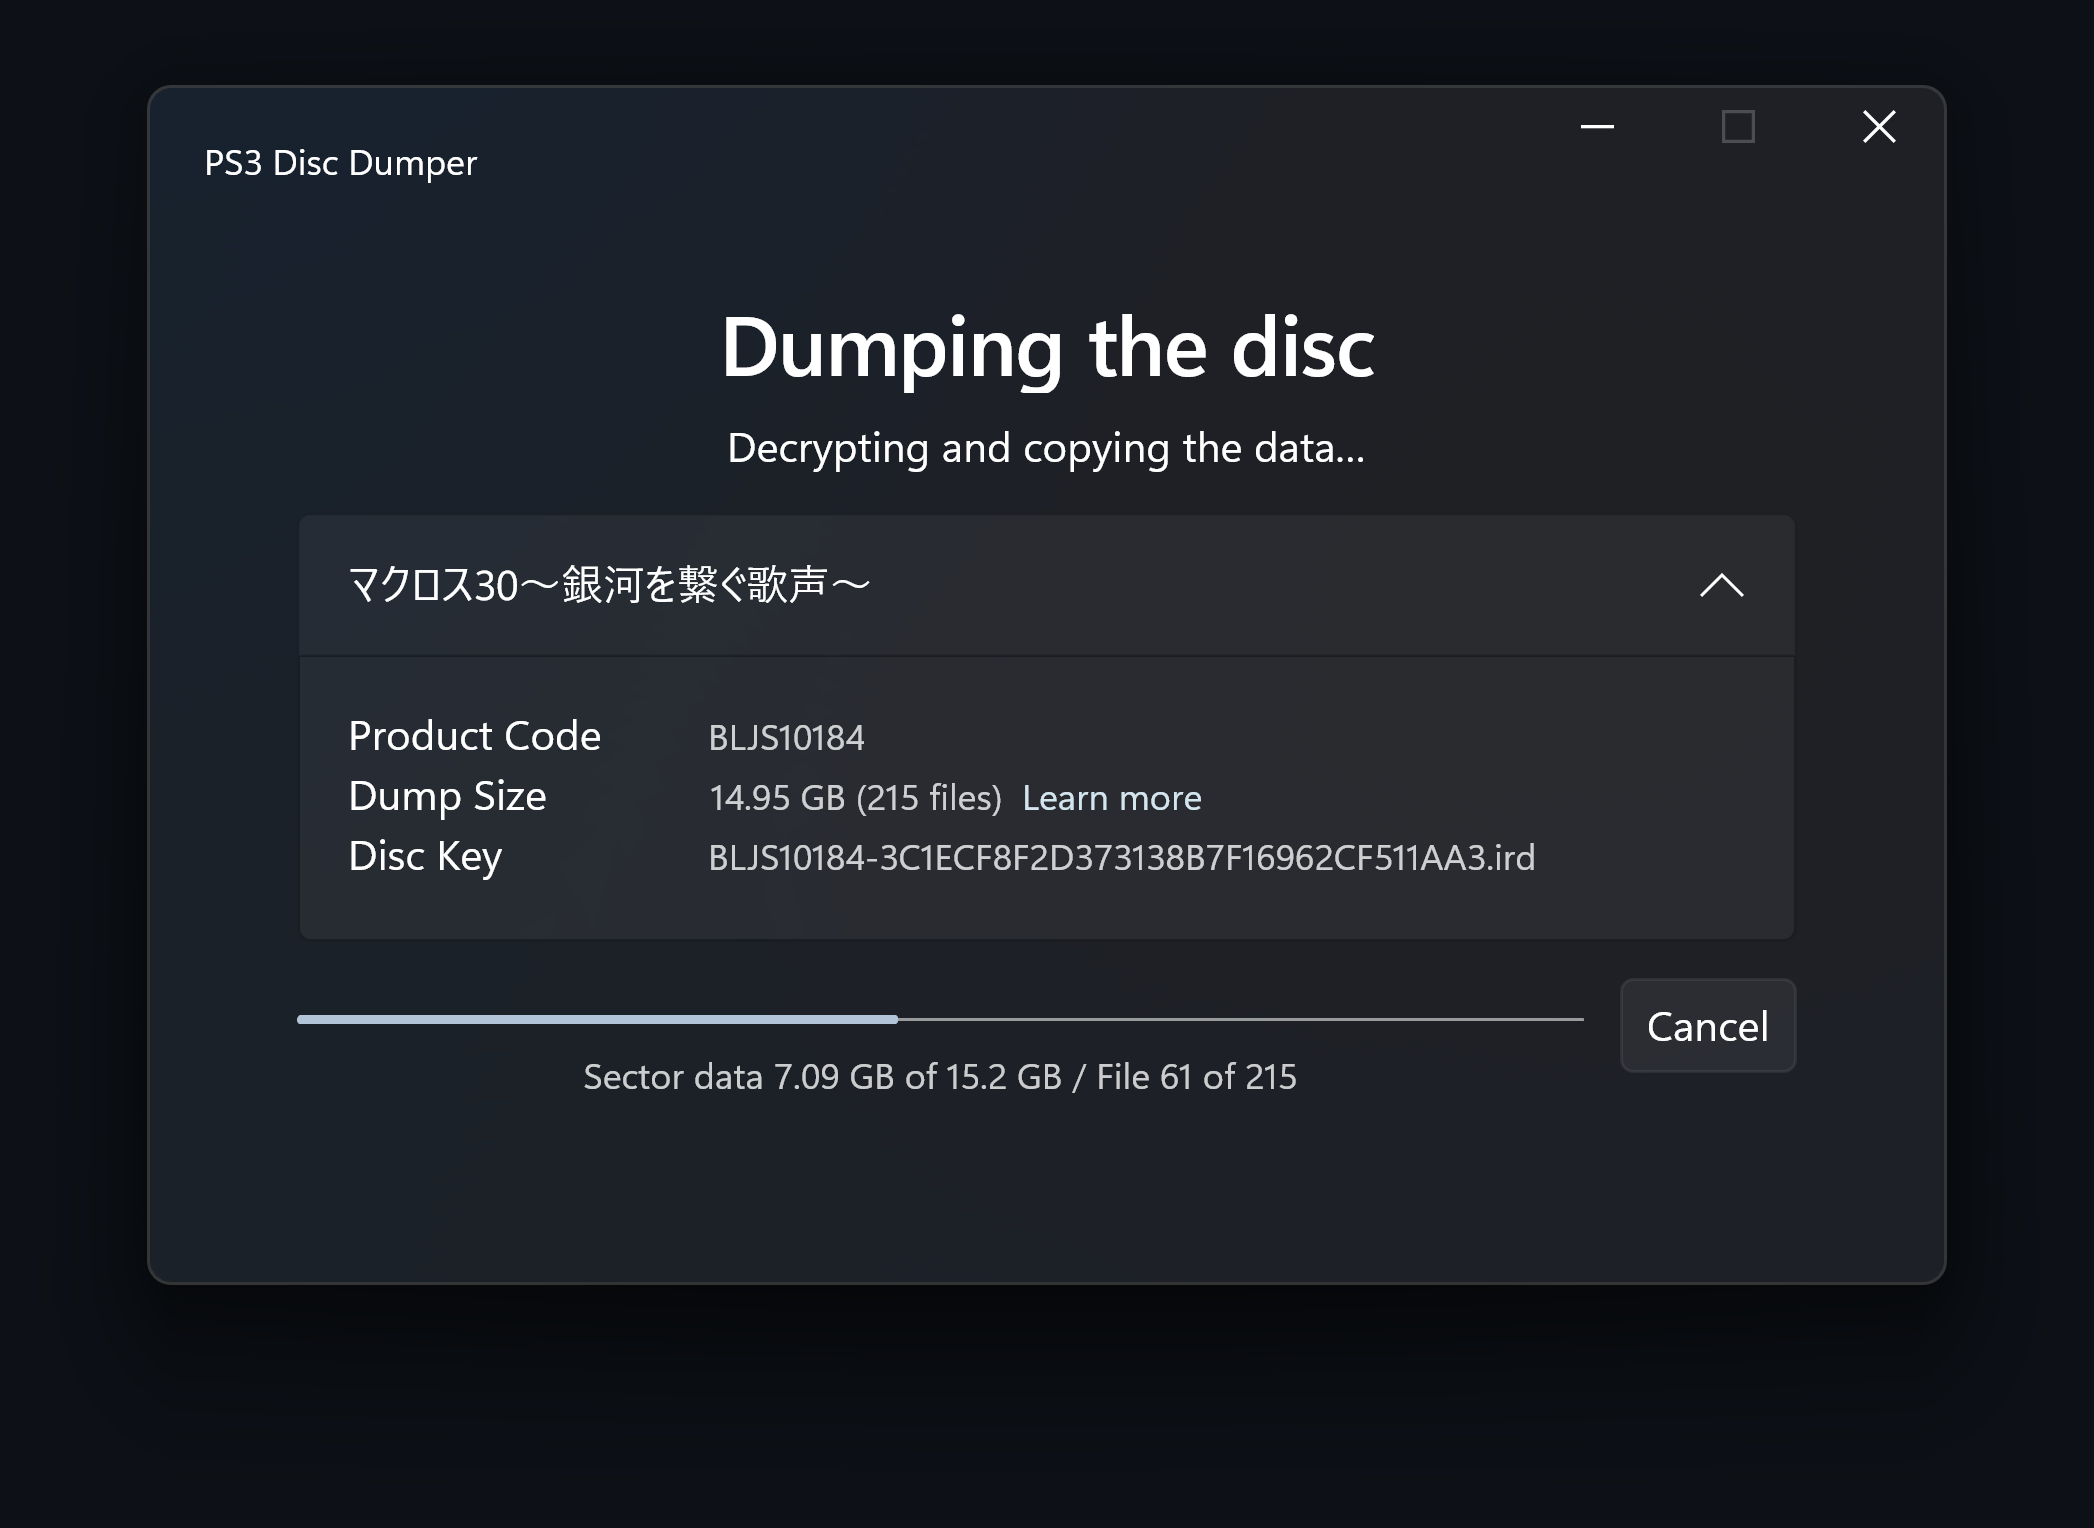
Task: Close the PS3 Disc Dumper window
Action: pos(1879,127)
